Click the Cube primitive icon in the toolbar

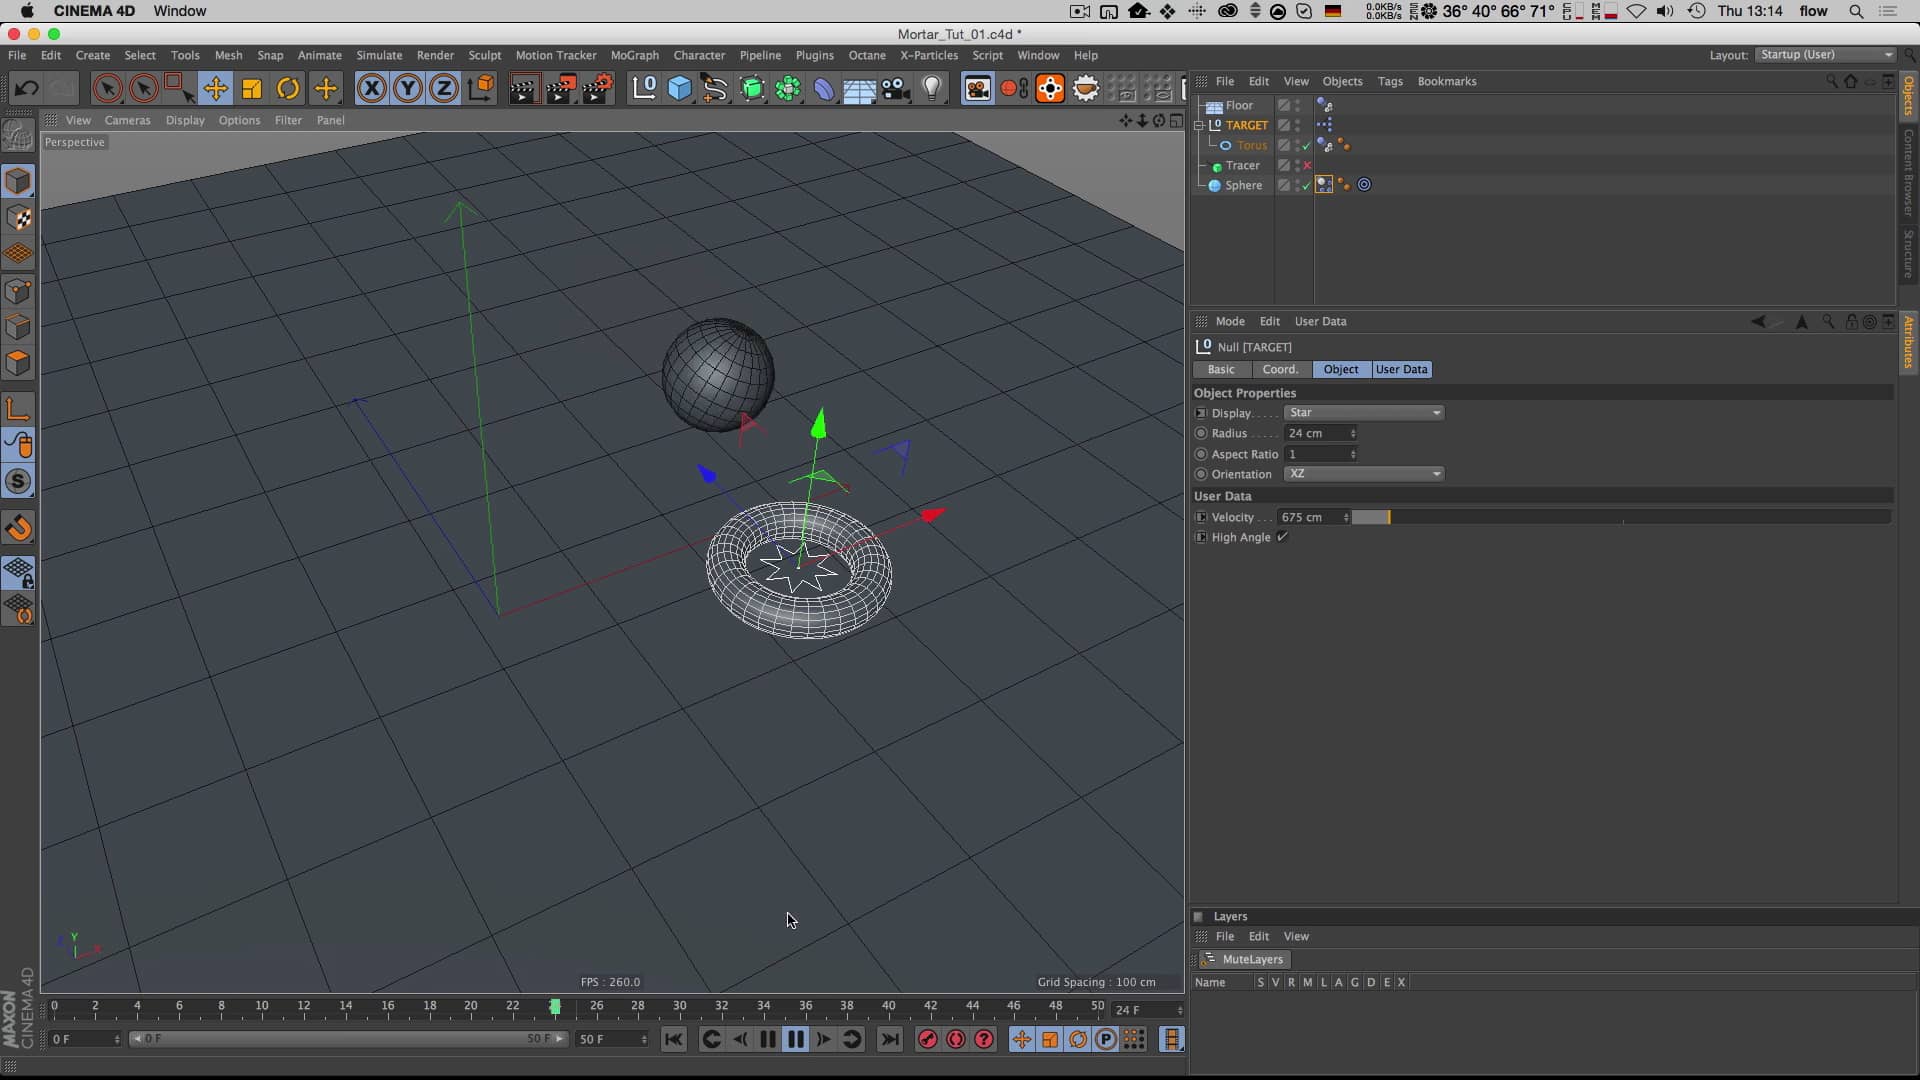click(680, 88)
